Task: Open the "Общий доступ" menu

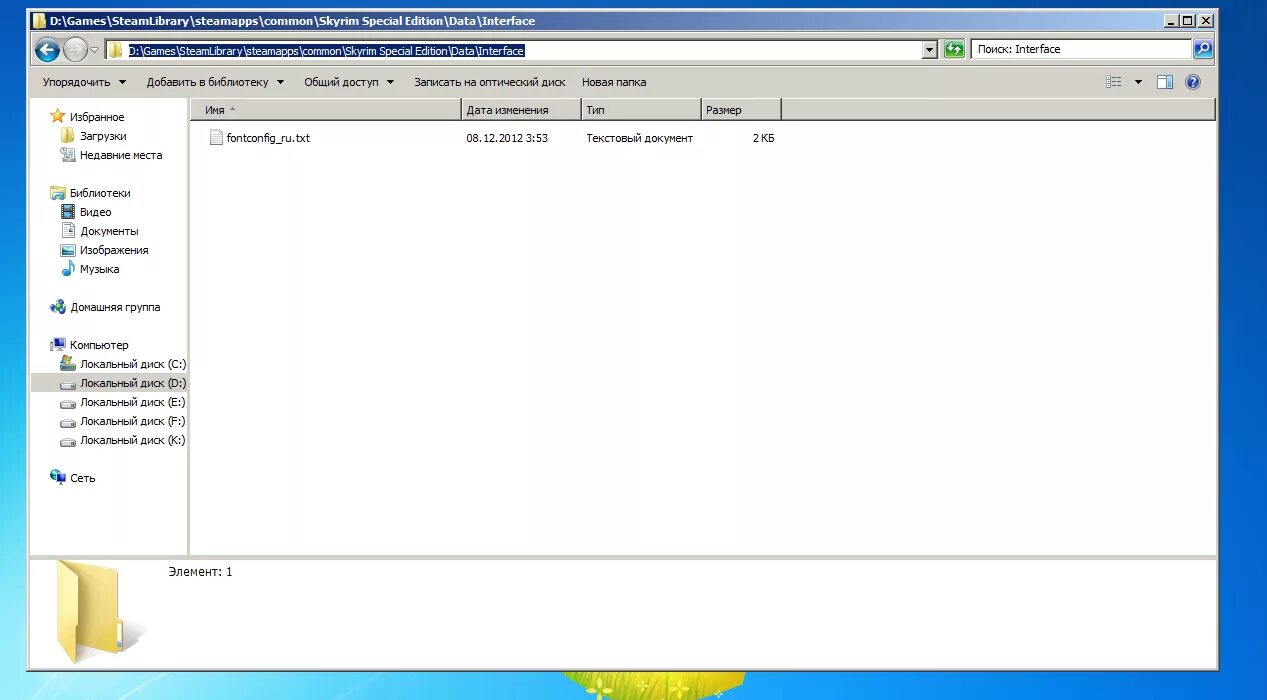Action: coord(349,82)
